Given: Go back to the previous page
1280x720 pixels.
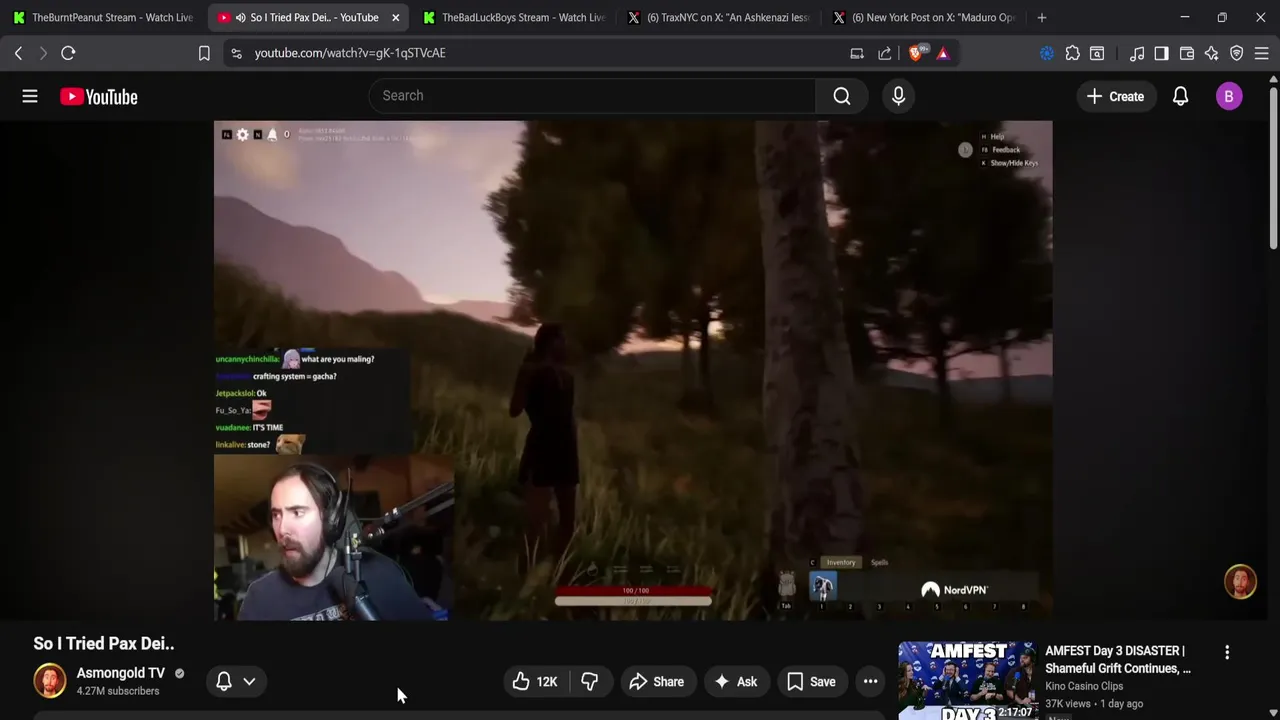Looking at the screenshot, I should [x=18, y=53].
